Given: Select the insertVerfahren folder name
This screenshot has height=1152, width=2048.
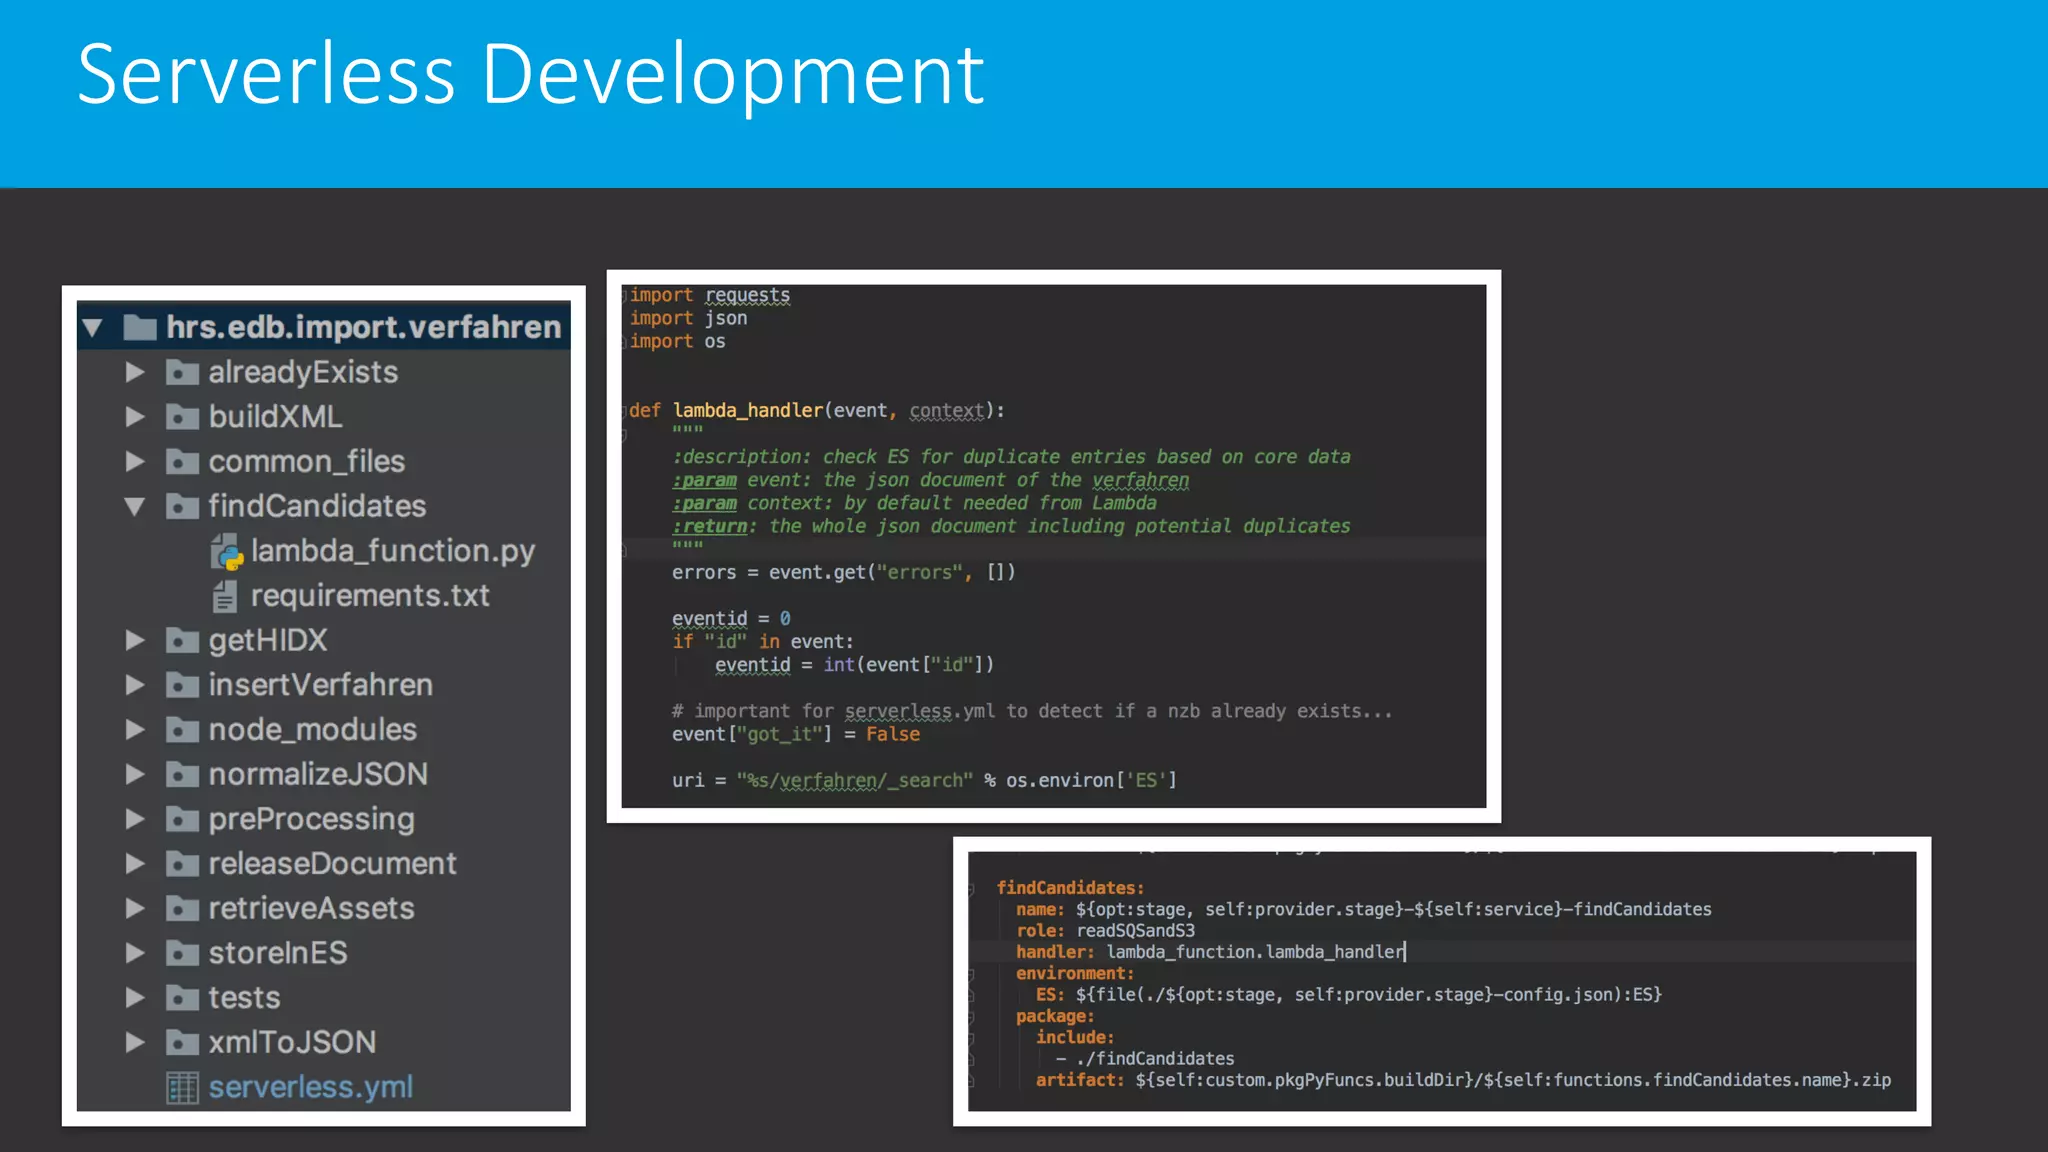Looking at the screenshot, I should tap(321, 685).
